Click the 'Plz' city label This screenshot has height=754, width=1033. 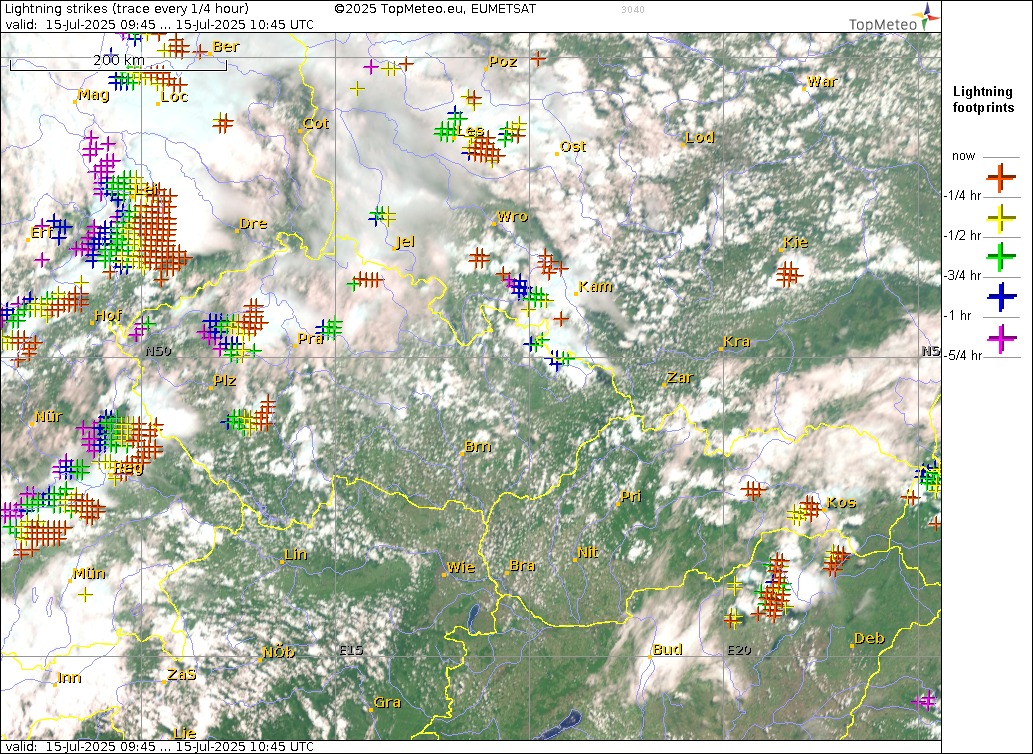pos(225,381)
